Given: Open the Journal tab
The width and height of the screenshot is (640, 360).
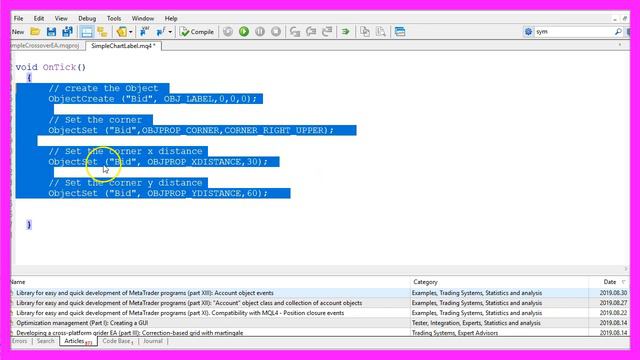Looking at the screenshot, I should point(153,341).
